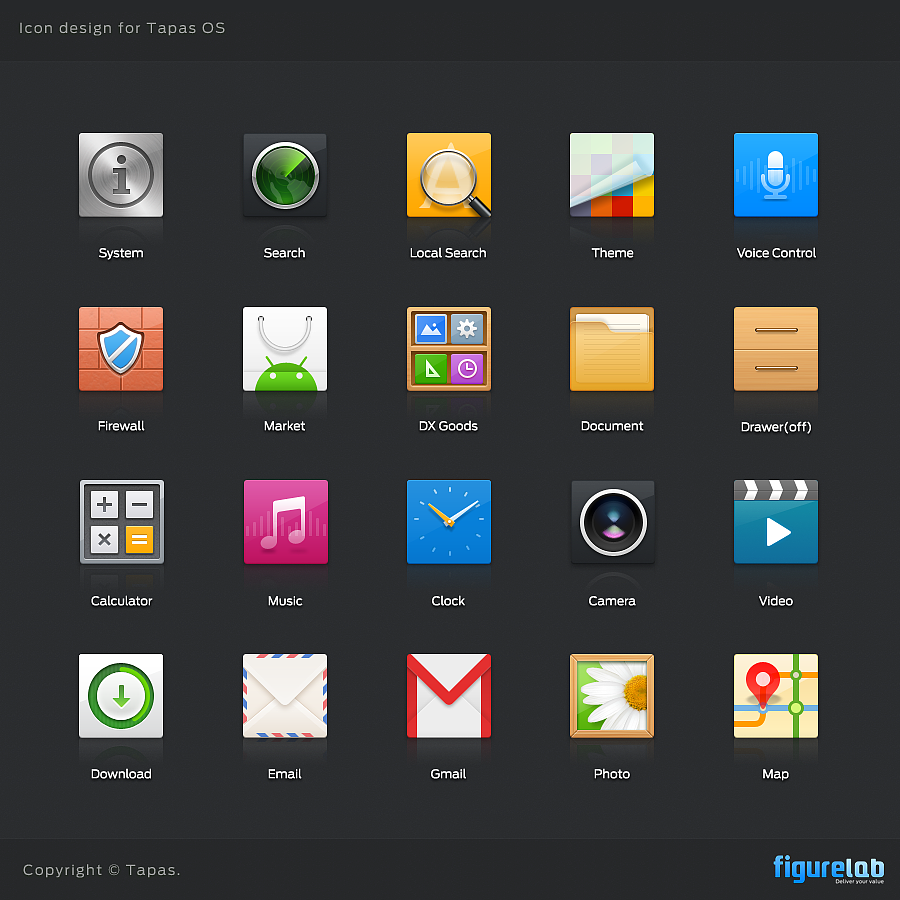900x900 pixels.
Task: Open the DX Goods grid icon
Action: [448, 348]
